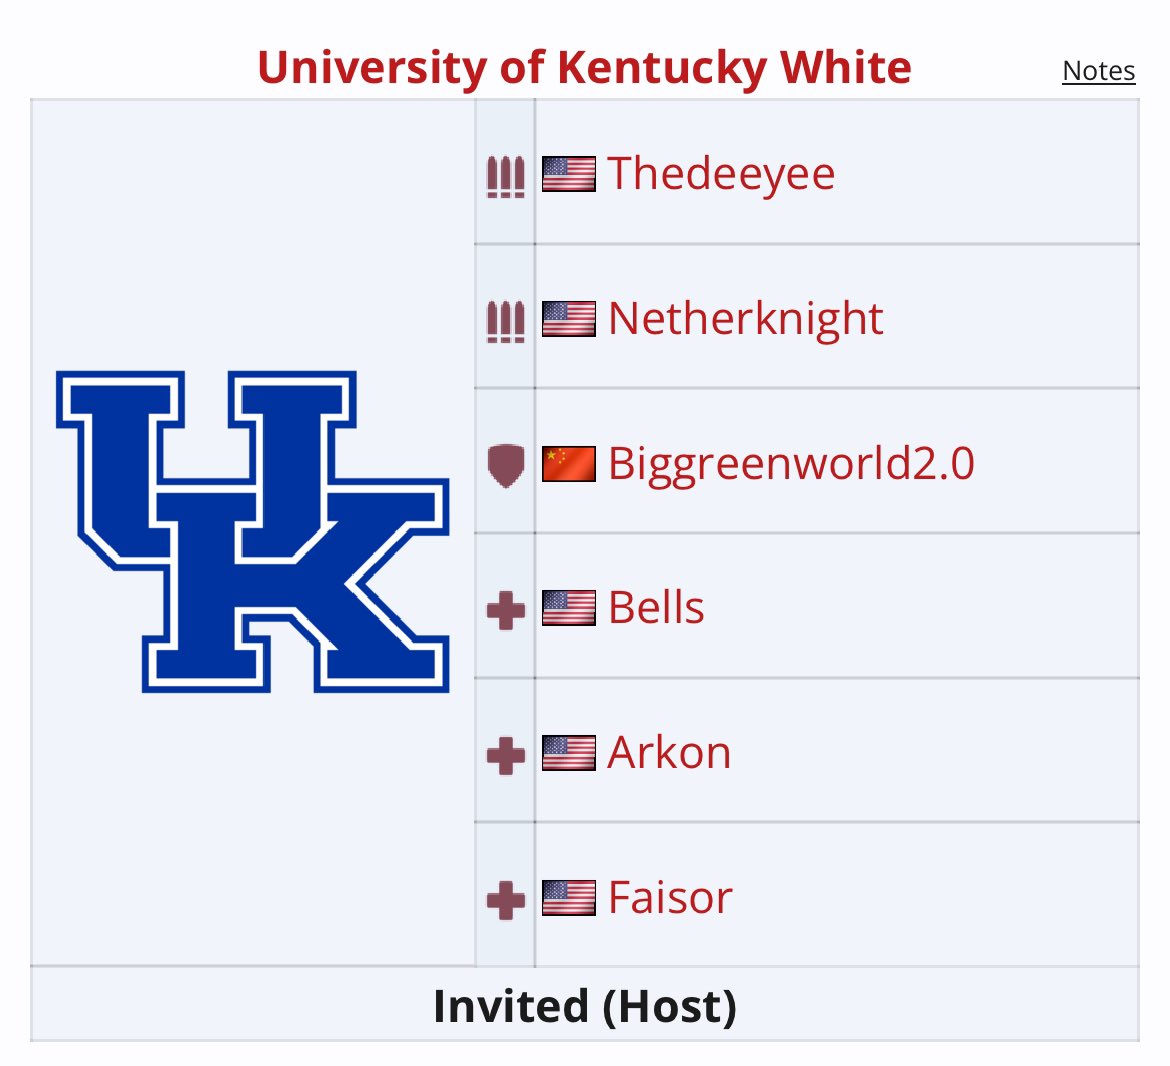
Task: Click the support cross icon beside Faisor
Action: coord(505,900)
